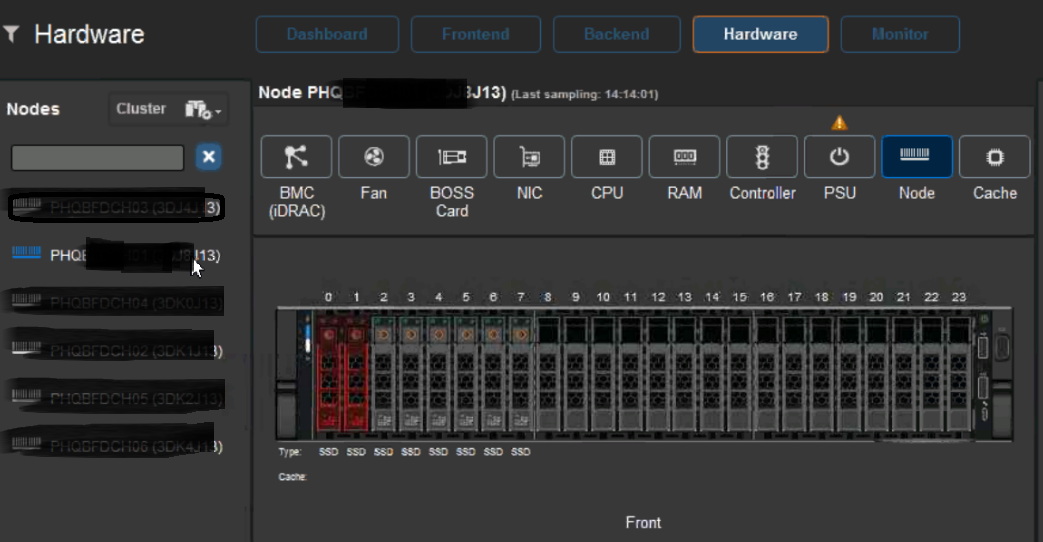This screenshot has width=1043, height=542.
Task: Select node PHQBFDCH02 in Nodes list
Action: pos(116,350)
